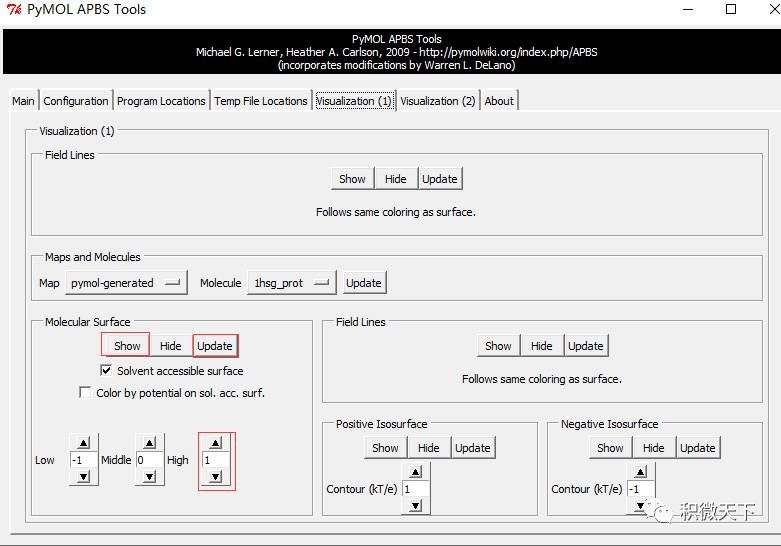Update field lines in the top section
The width and height of the screenshot is (781, 546).
tap(440, 179)
